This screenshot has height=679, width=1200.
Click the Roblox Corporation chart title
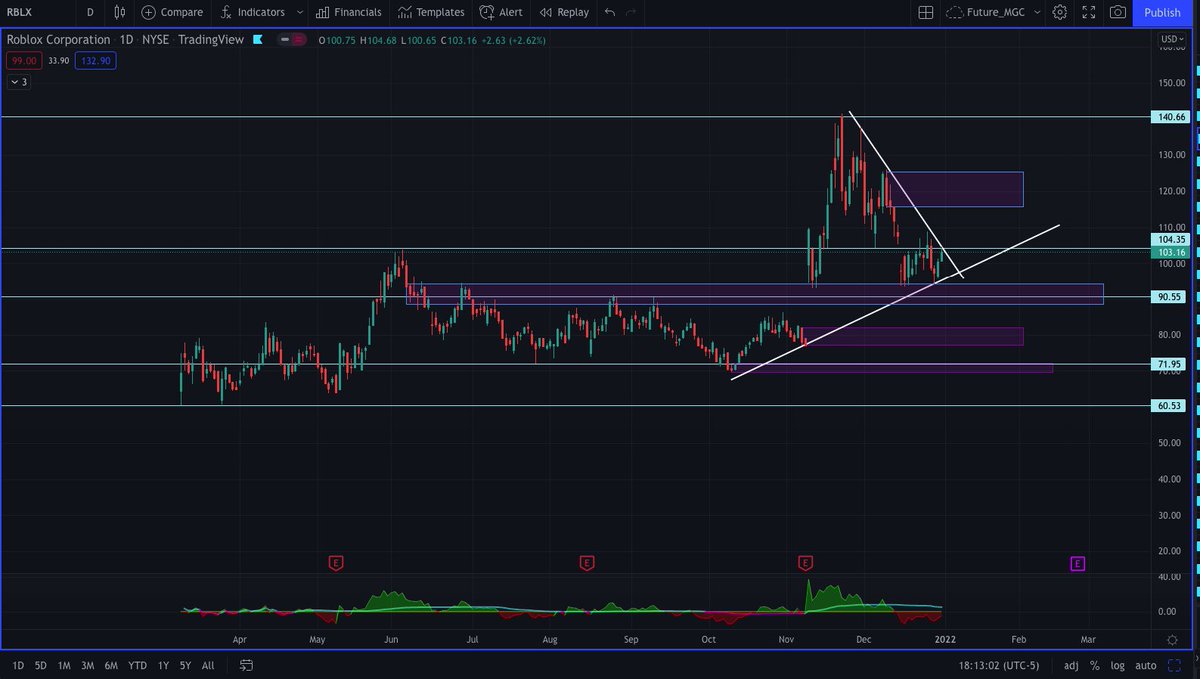click(58, 40)
